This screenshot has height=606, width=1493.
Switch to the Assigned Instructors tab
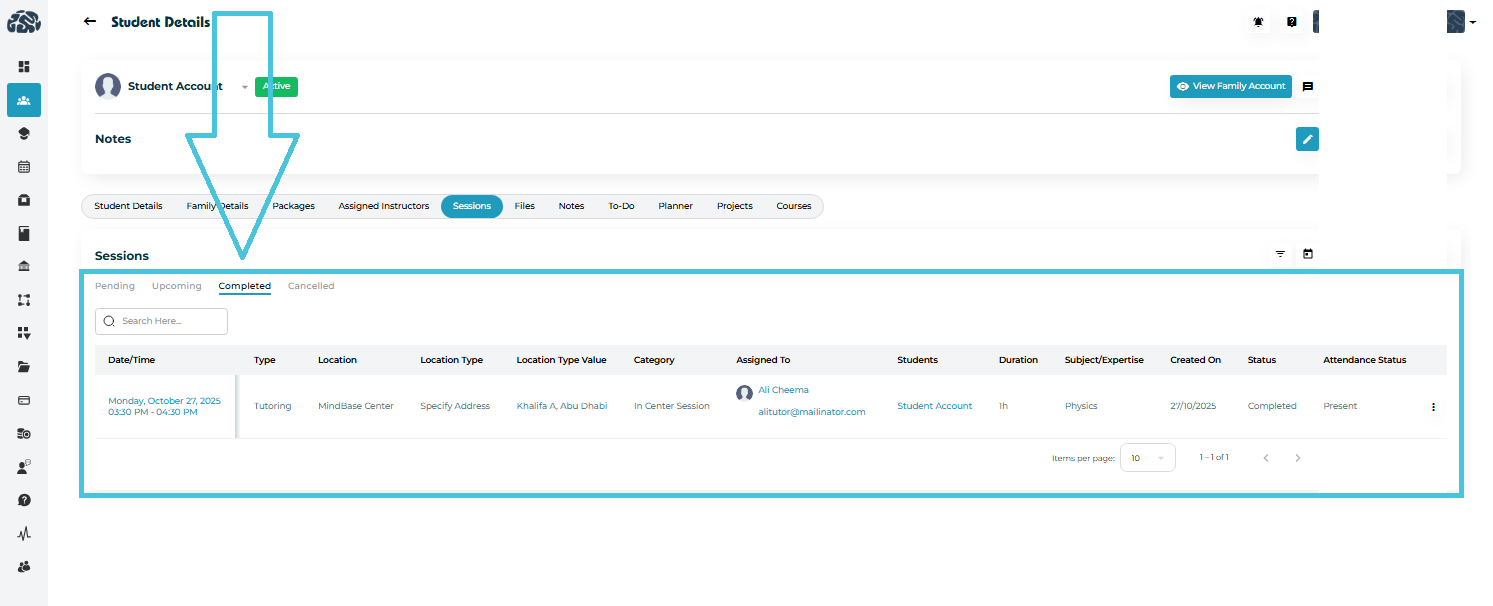click(383, 206)
